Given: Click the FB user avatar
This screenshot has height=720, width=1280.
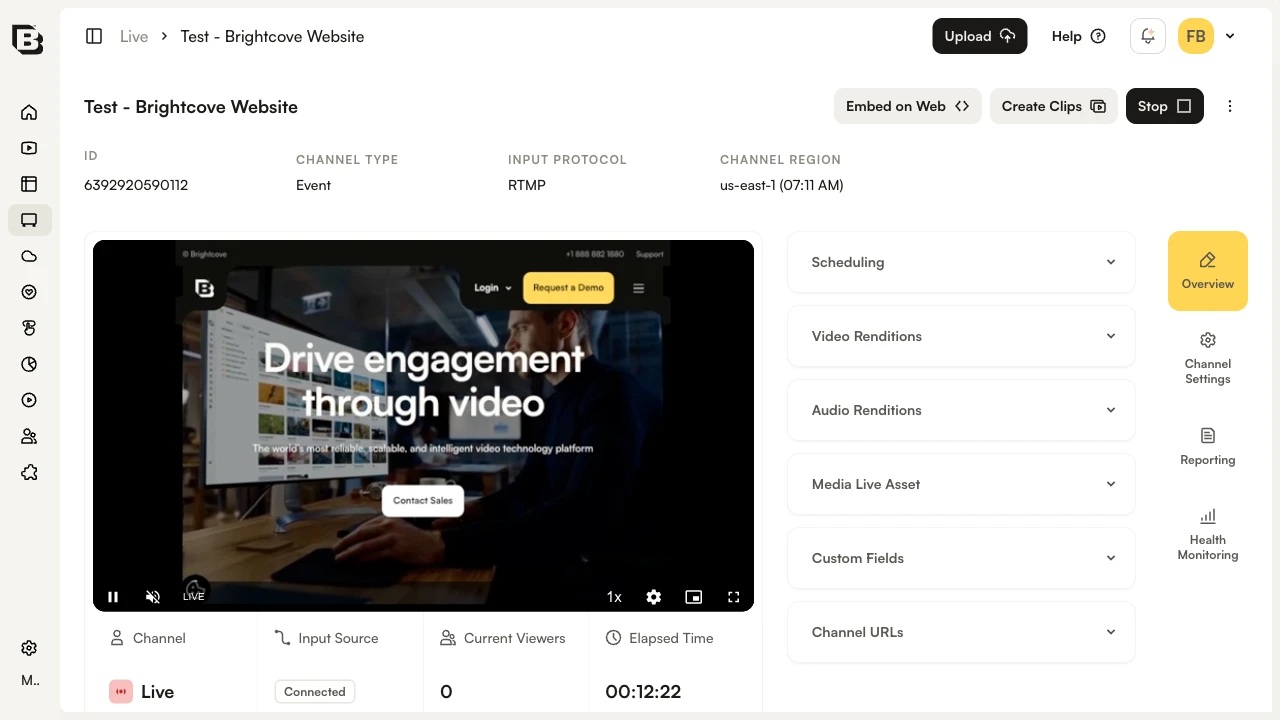Looking at the screenshot, I should pyautogui.click(x=1196, y=36).
